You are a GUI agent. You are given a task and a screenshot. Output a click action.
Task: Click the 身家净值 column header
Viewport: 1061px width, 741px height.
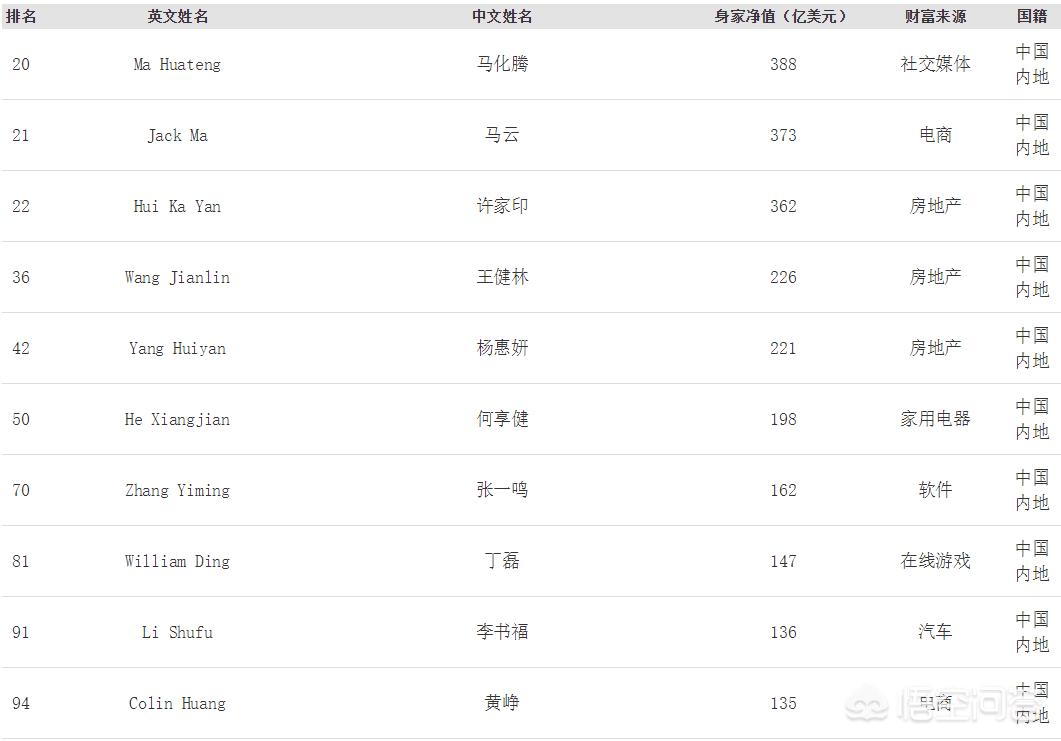[782, 17]
